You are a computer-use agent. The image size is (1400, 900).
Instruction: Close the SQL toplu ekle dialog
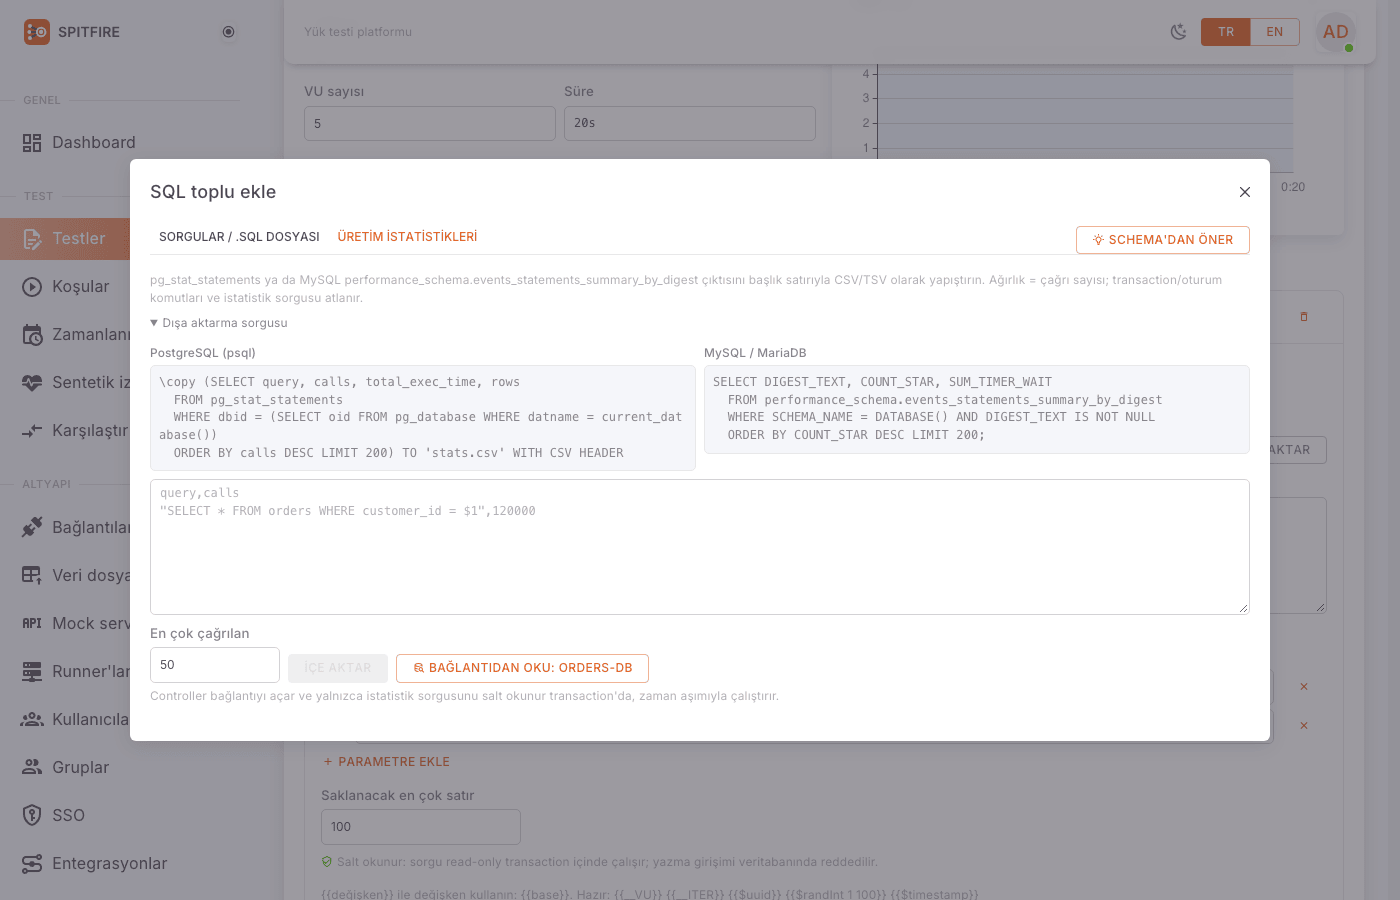[1245, 192]
